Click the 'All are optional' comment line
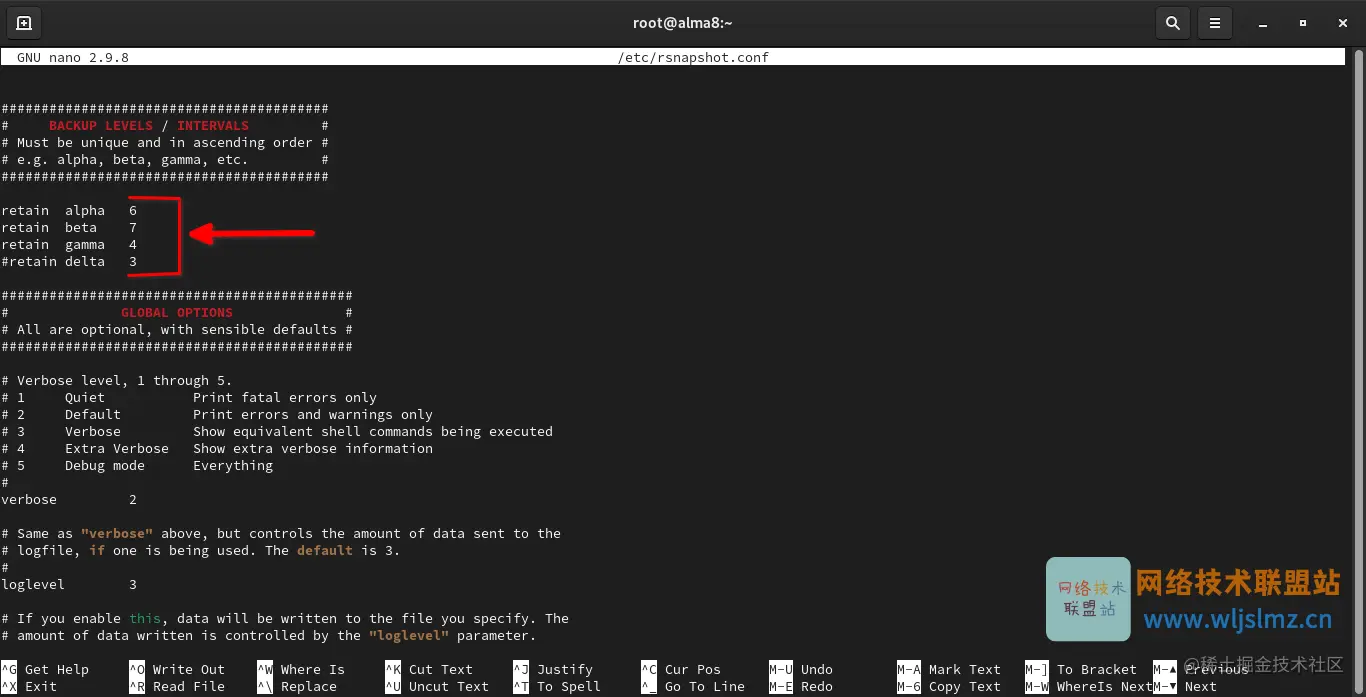Viewport: 1366px width, 697px height. [177, 330]
